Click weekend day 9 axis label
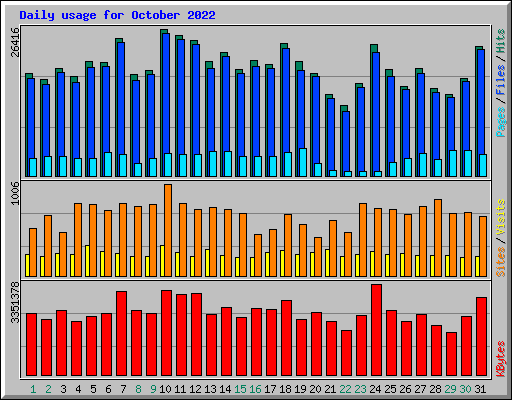The width and height of the screenshot is (512, 400). pos(153,389)
